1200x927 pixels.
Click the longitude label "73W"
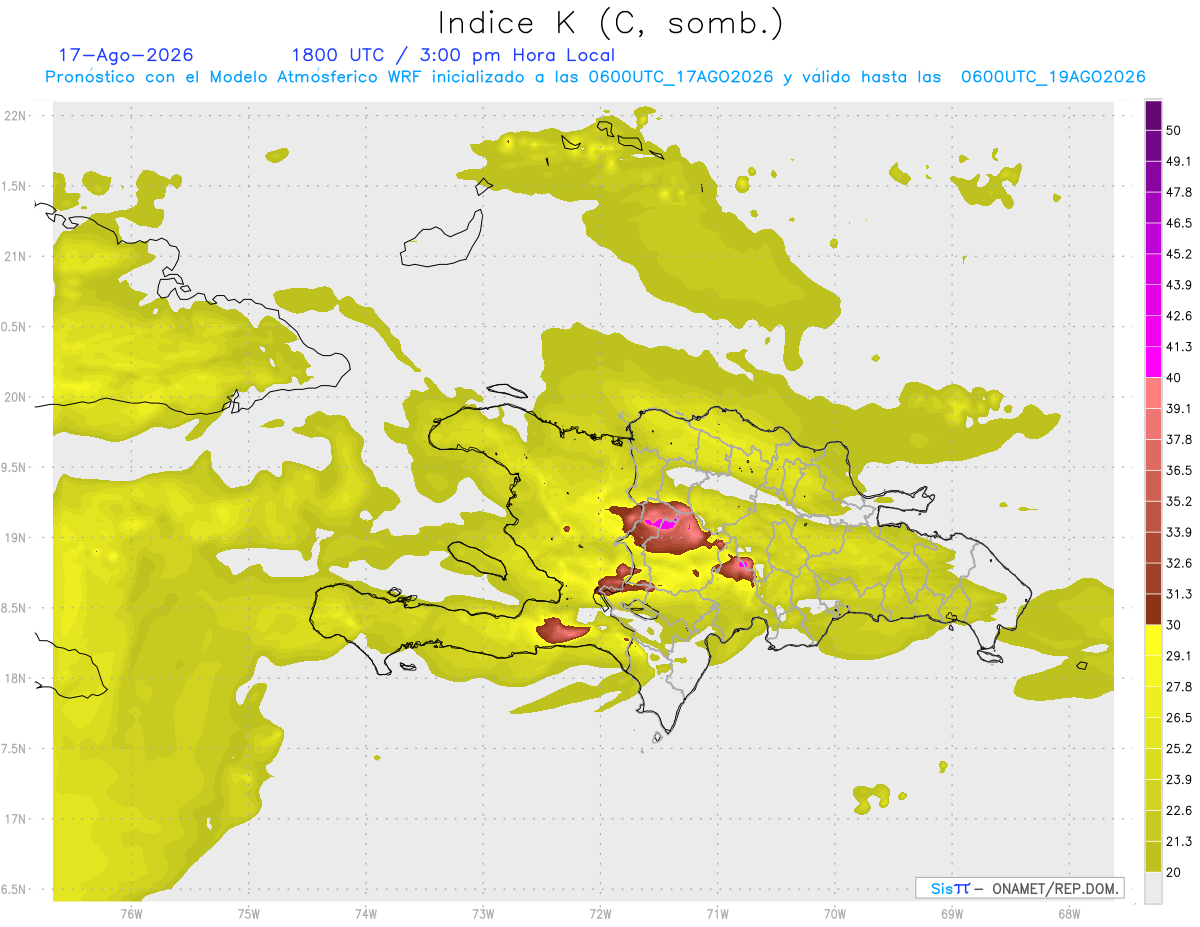pyautogui.click(x=483, y=913)
